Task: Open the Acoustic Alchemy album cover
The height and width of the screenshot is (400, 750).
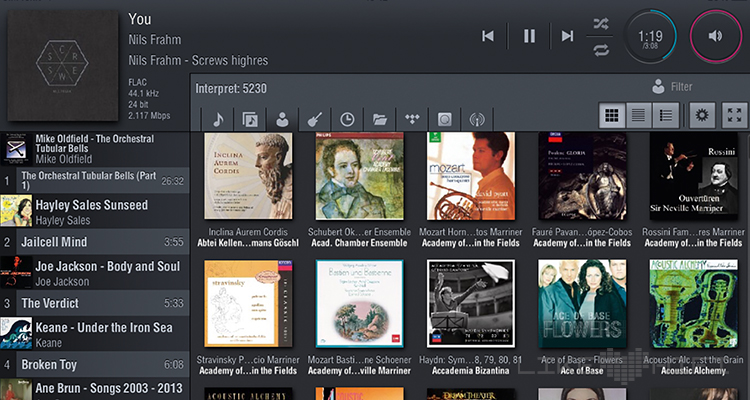Action: coord(694,304)
